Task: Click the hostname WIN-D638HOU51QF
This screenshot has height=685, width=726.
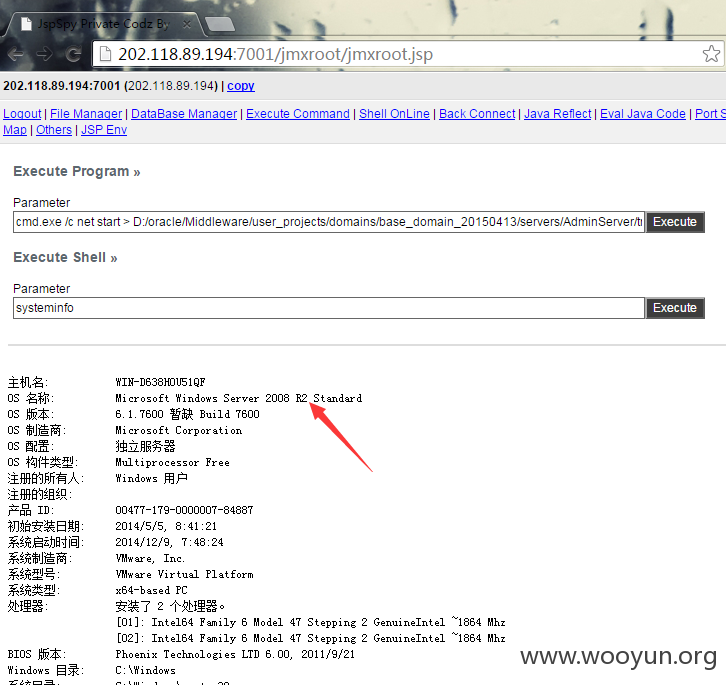Action: pos(160,382)
